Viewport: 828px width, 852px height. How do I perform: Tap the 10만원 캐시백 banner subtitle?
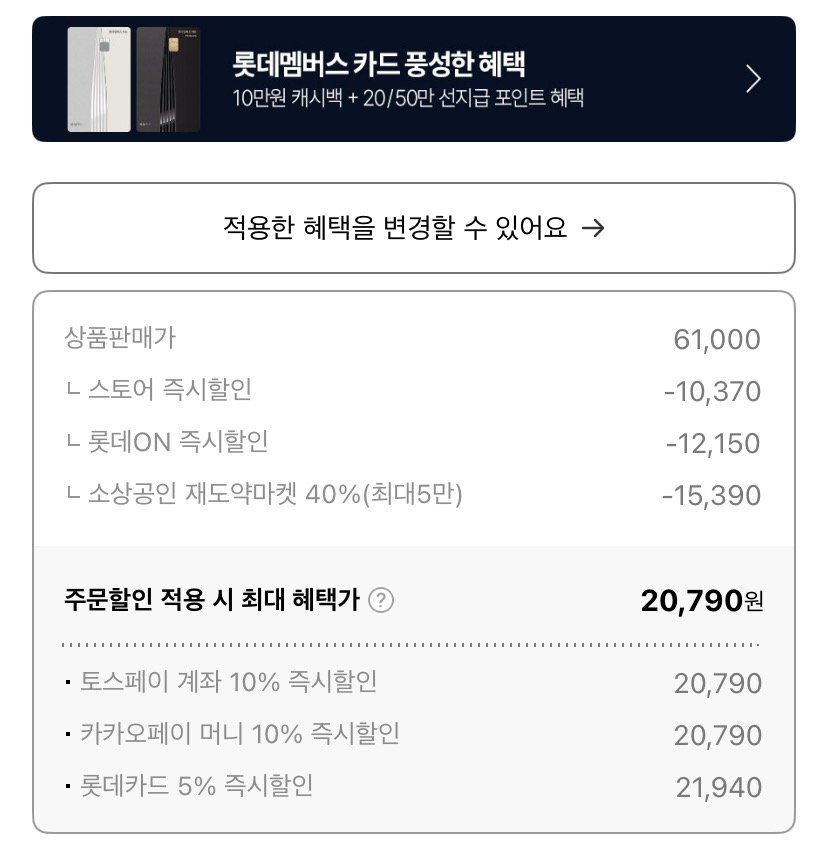pyautogui.click(x=406, y=98)
